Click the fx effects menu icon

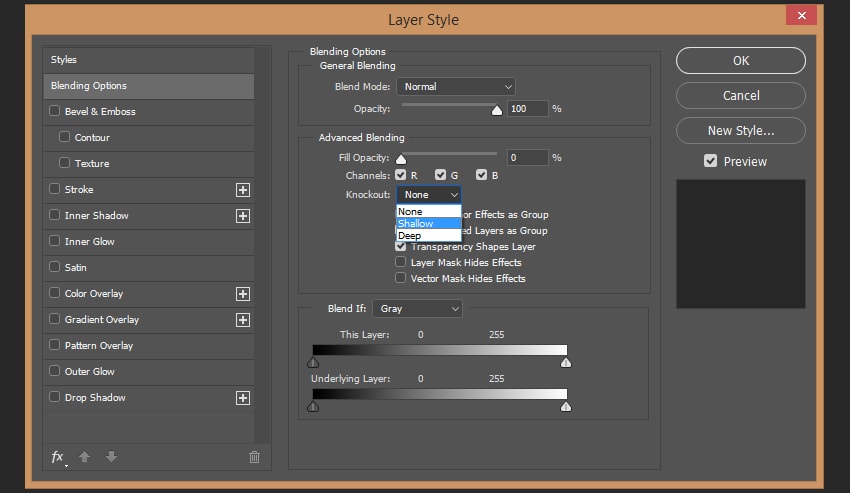[x=58, y=457]
